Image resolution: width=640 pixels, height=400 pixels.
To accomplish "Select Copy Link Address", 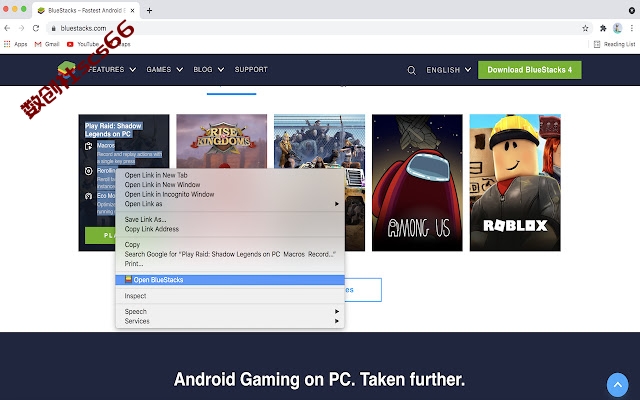I will click(230, 229).
